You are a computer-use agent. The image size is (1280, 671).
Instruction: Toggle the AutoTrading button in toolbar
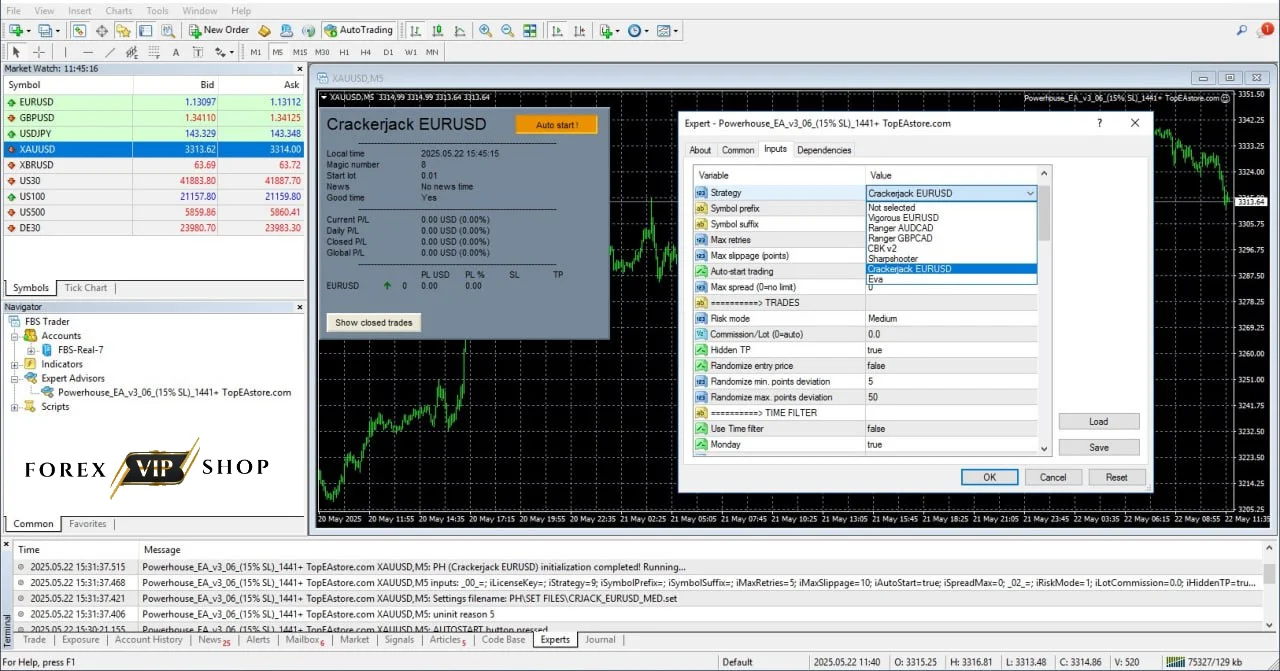tap(359, 30)
